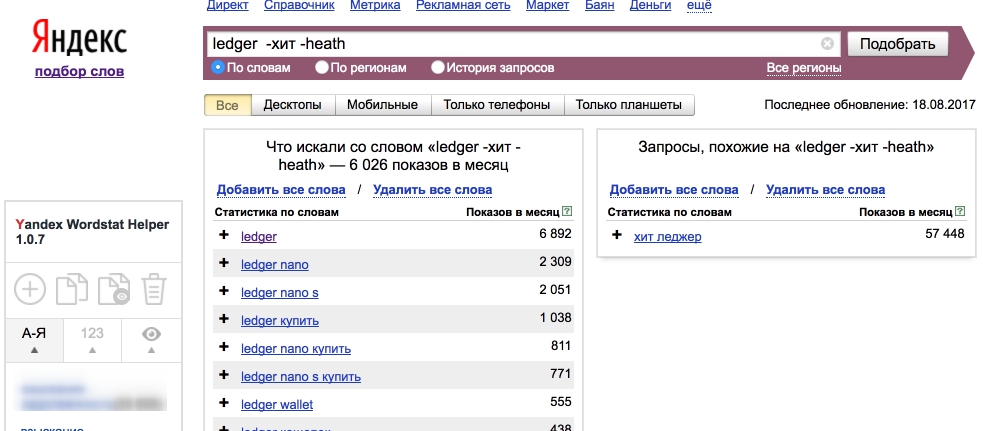Add 'хит леджер' via its plus icon
Image resolution: width=983 pixels, height=431 pixels.
point(617,235)
